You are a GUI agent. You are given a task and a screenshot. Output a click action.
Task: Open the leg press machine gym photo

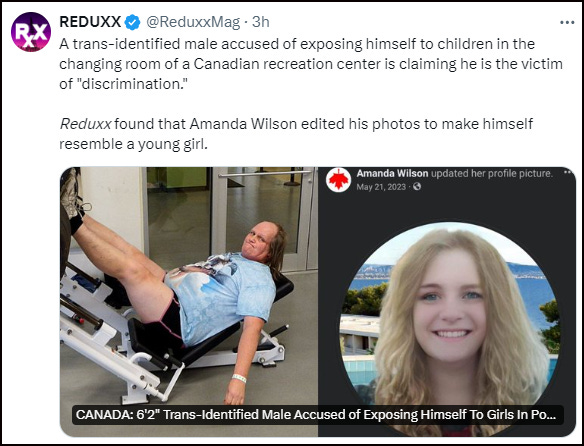(189, 286)
